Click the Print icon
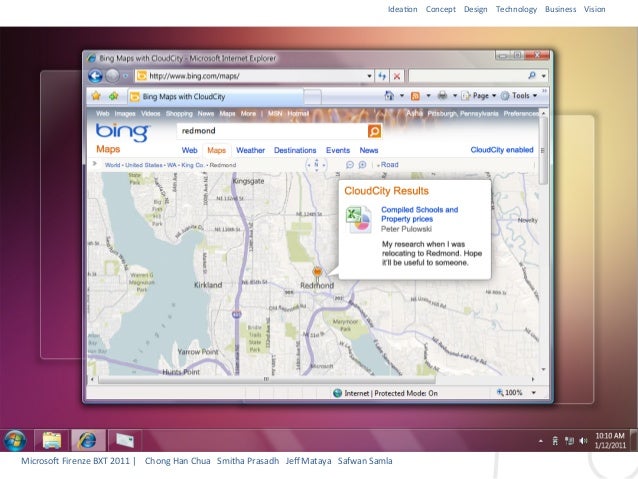Screen dimensions: 638x479 (x=442, y=96)
